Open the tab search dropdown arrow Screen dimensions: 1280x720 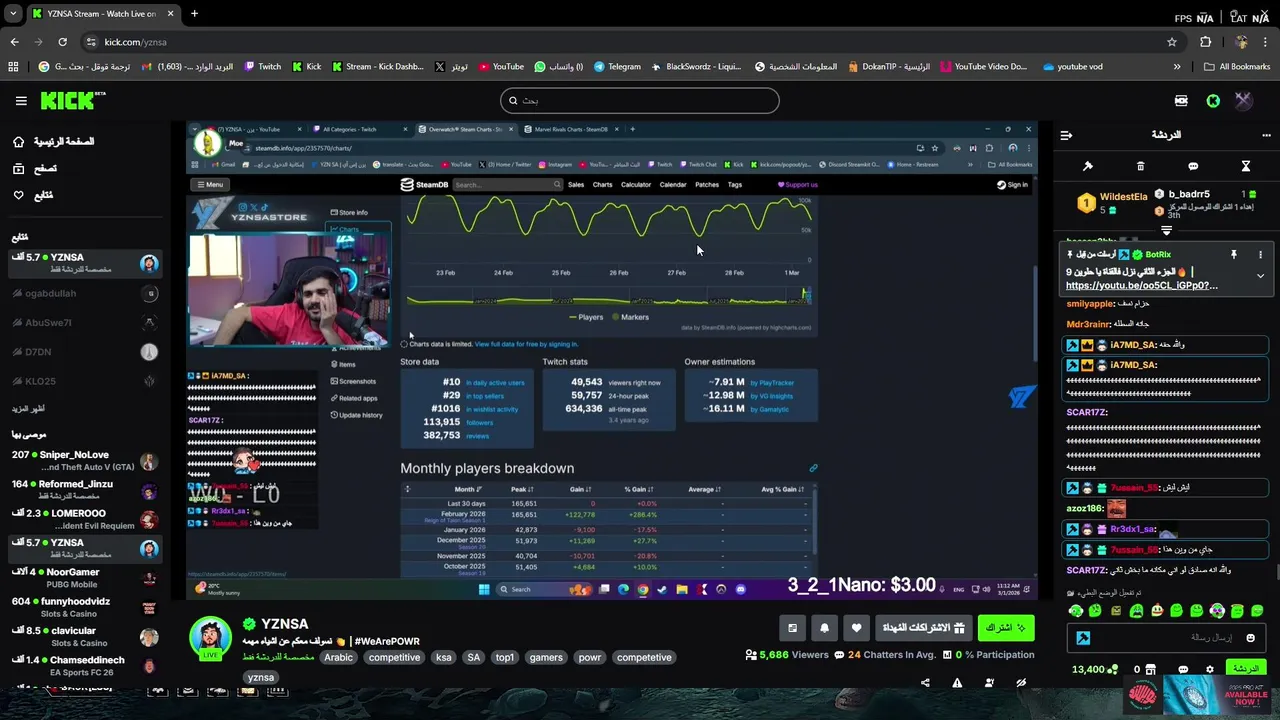(x=13, y=14)
